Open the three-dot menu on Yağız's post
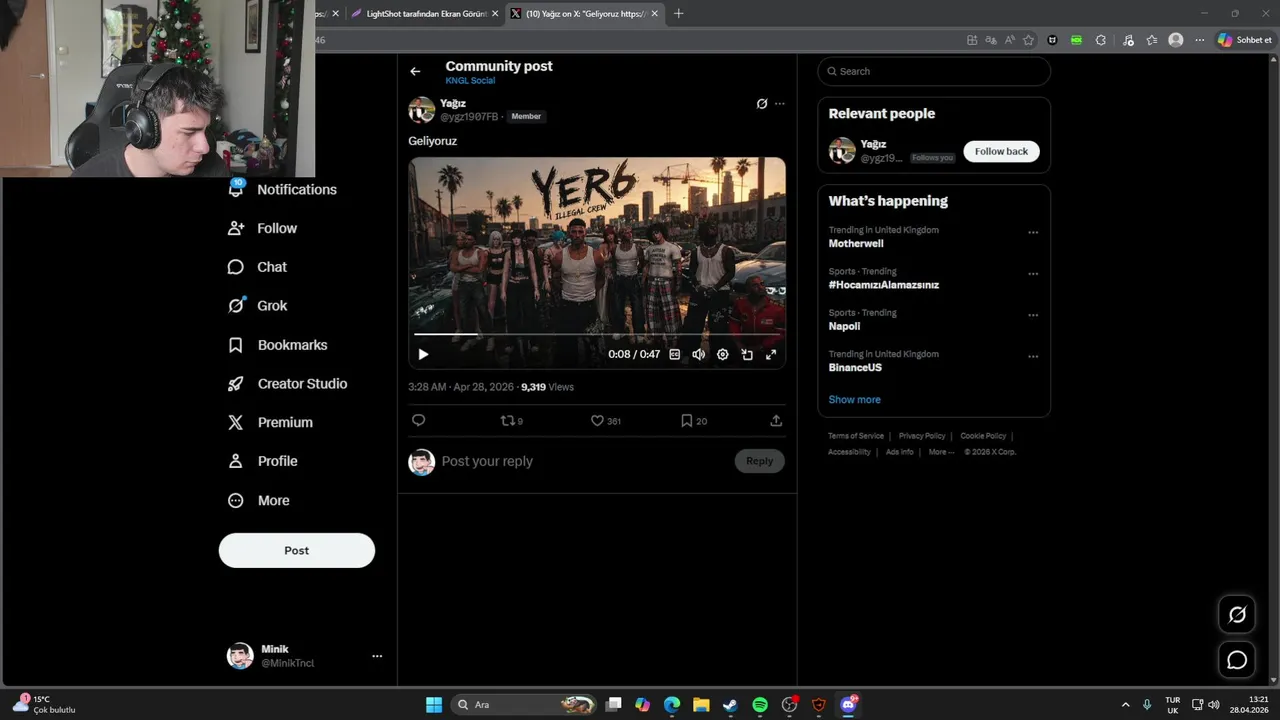The height and width of the screenshot is (720, 1280). click(780, 104)
